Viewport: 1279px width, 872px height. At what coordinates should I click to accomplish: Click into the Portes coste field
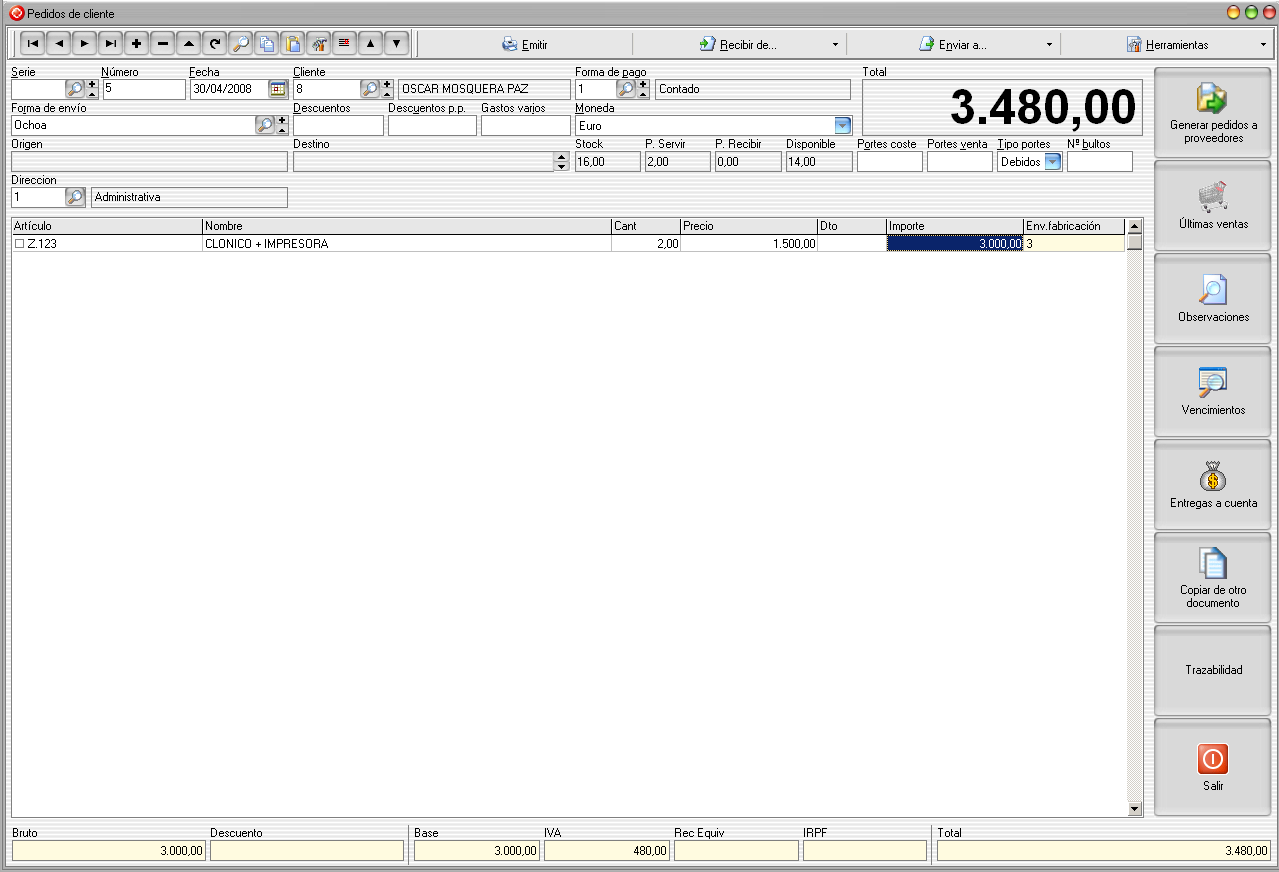pos(889,162)
